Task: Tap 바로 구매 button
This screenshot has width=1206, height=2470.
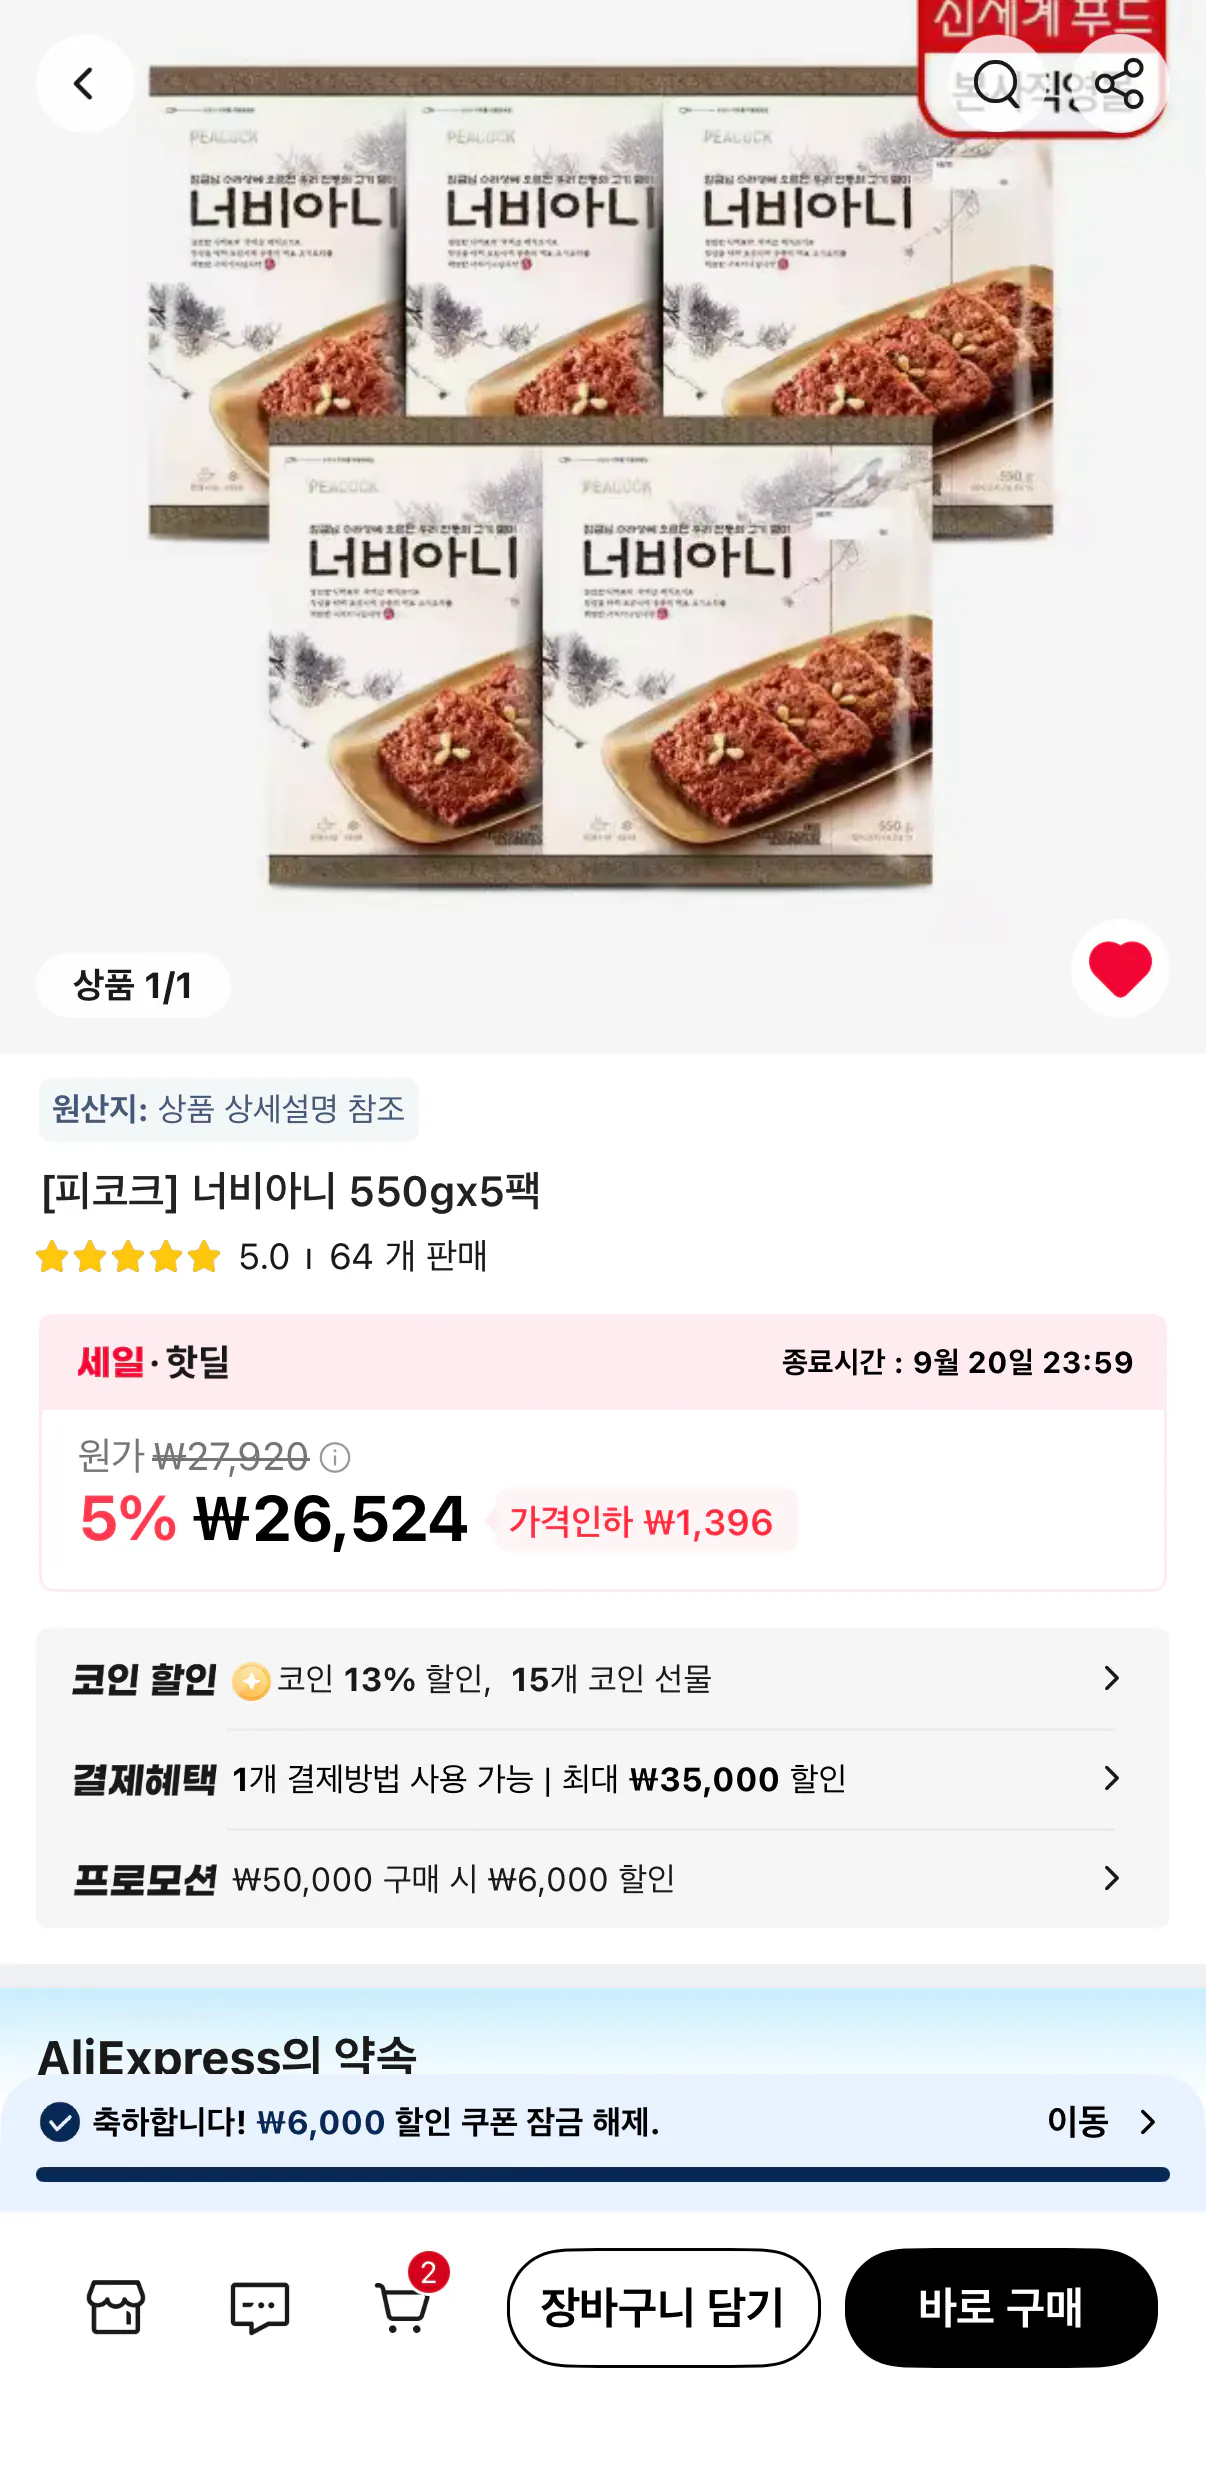Action: pos(1001,2308)
